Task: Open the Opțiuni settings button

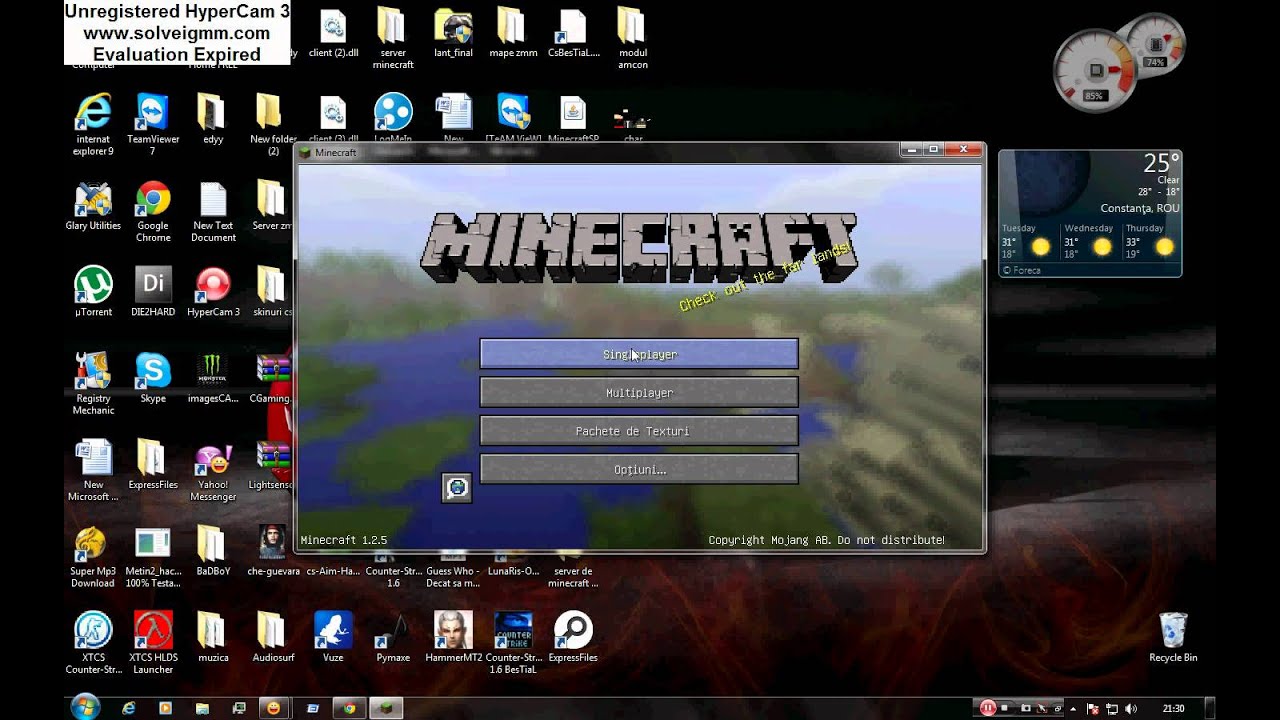Action: pos(639,469)
